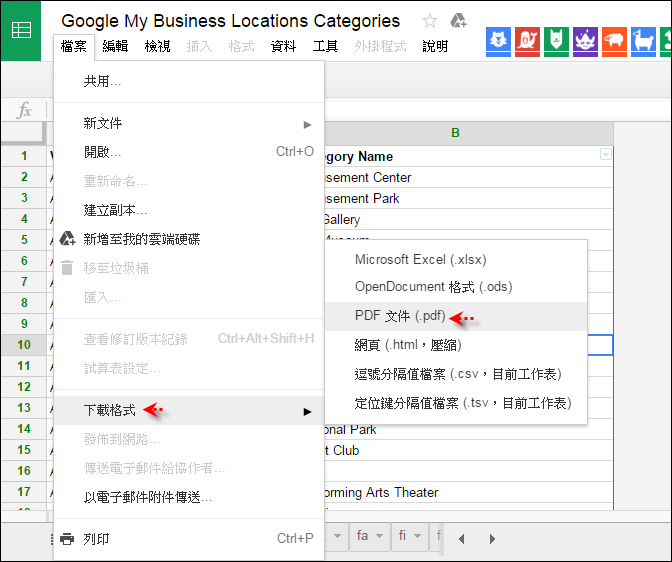Select column B header
Image resolution: width=672 pixels, height=562 pixels.
(x=455, y=133)
